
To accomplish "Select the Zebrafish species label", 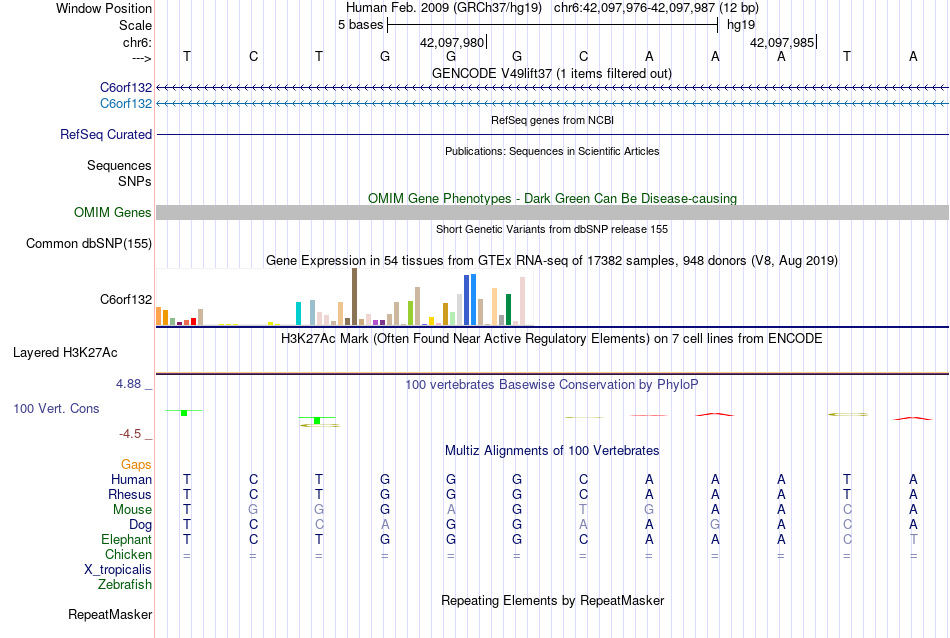I will click(125, 585).
